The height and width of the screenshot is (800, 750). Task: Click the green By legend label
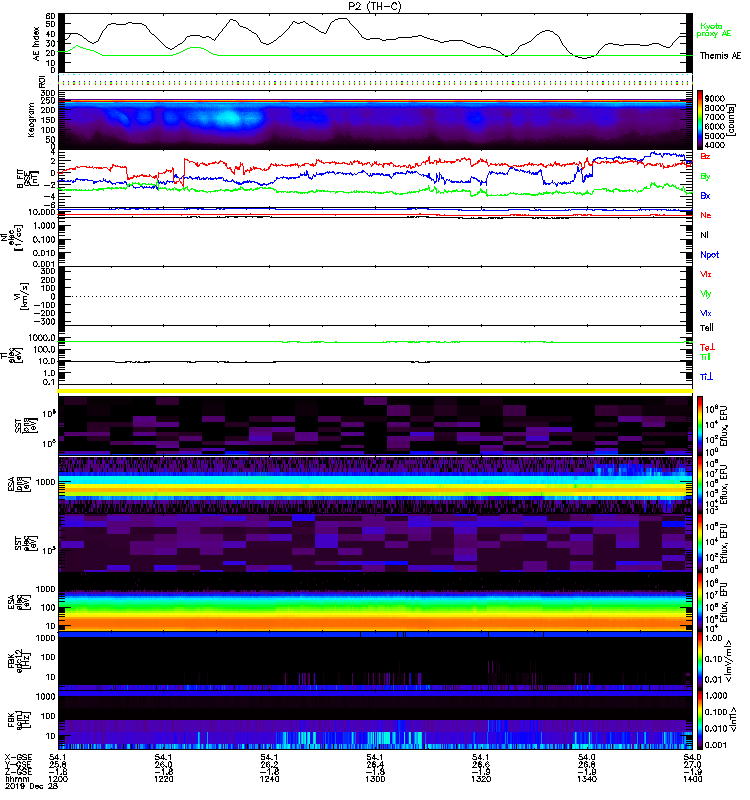pos(705,177)
